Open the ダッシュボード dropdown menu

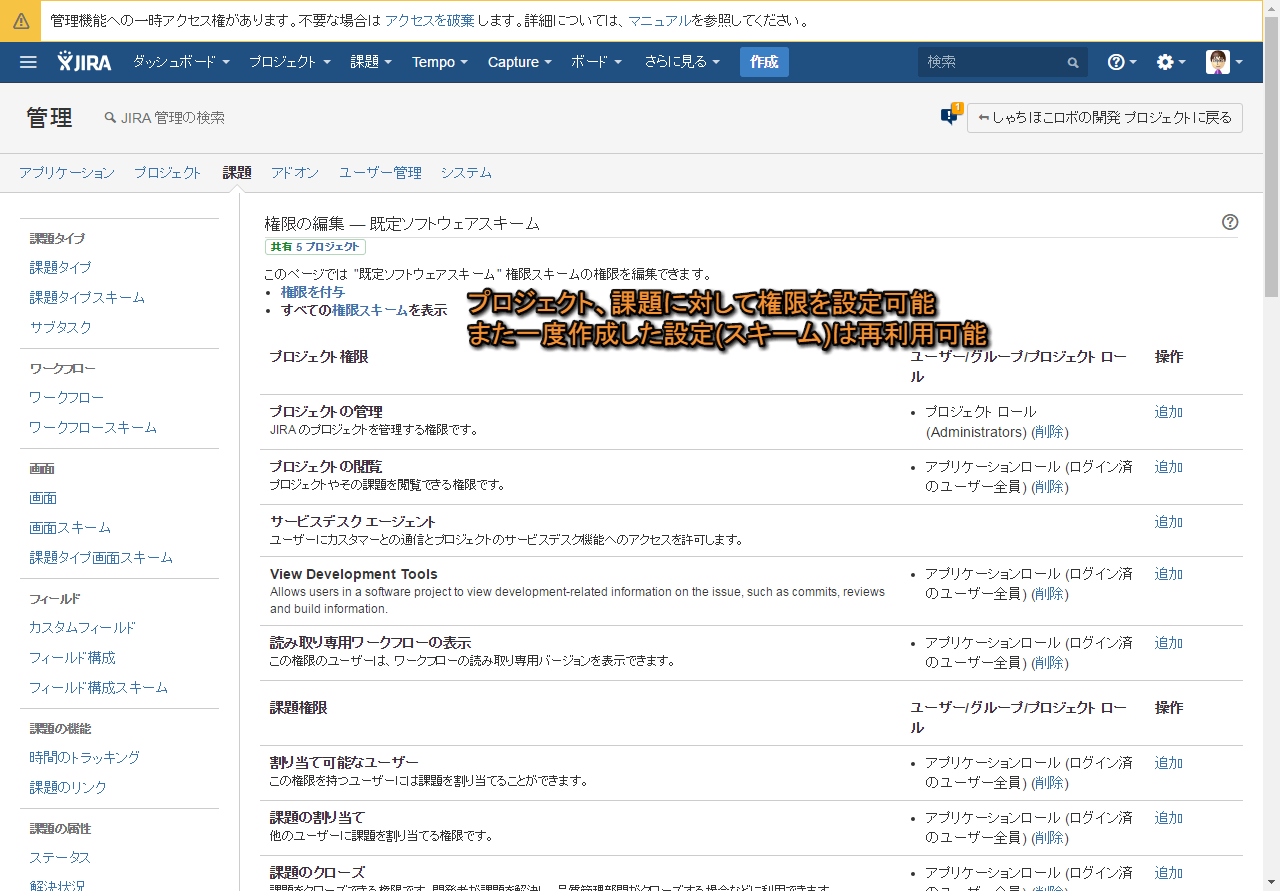[182, 62]
